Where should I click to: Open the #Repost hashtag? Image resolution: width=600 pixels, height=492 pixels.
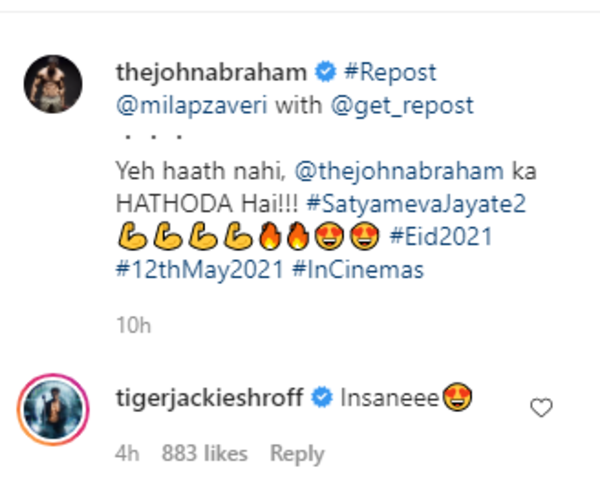click(390, 73)
